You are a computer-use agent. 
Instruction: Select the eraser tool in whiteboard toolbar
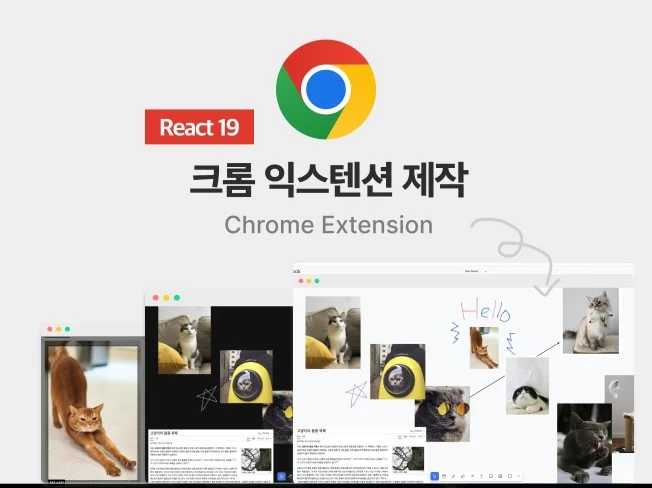[x=463, y=476]
